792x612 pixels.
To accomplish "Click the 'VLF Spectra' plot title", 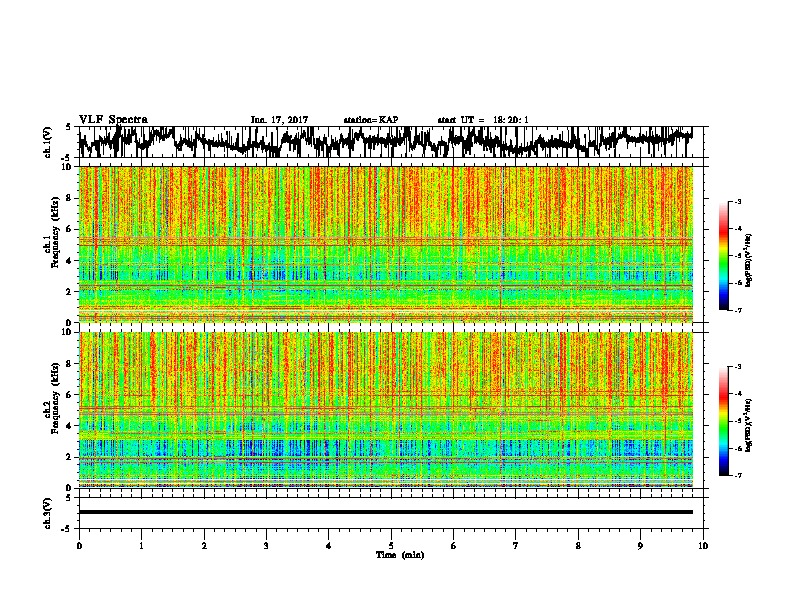I will click(113, 120).
